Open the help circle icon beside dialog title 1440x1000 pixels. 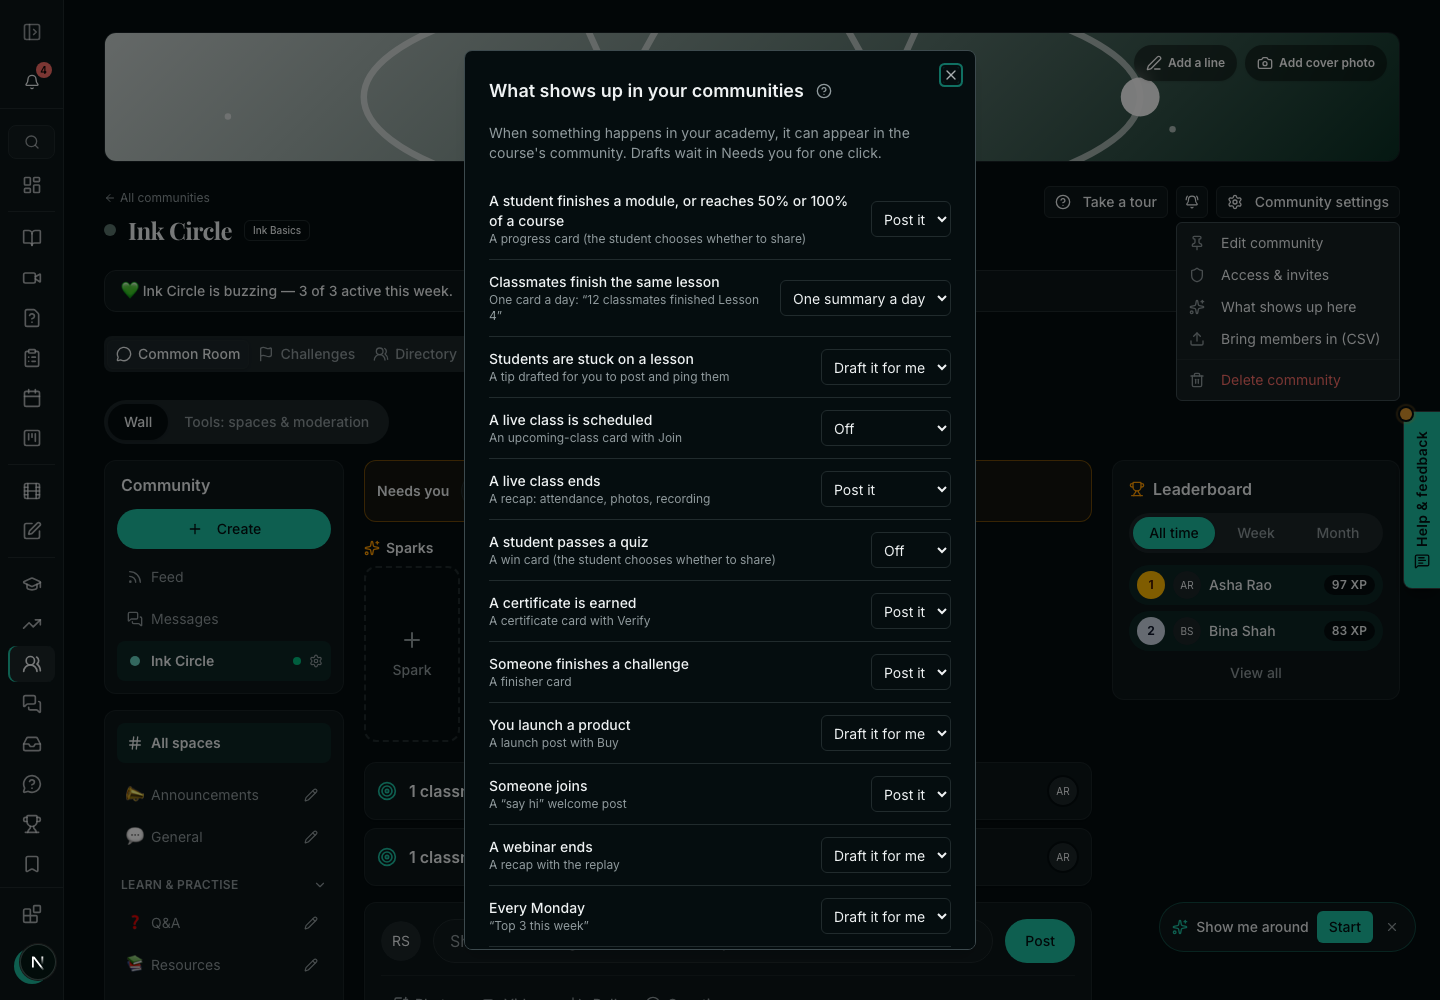pyautogui.click(x=824, y=91)
